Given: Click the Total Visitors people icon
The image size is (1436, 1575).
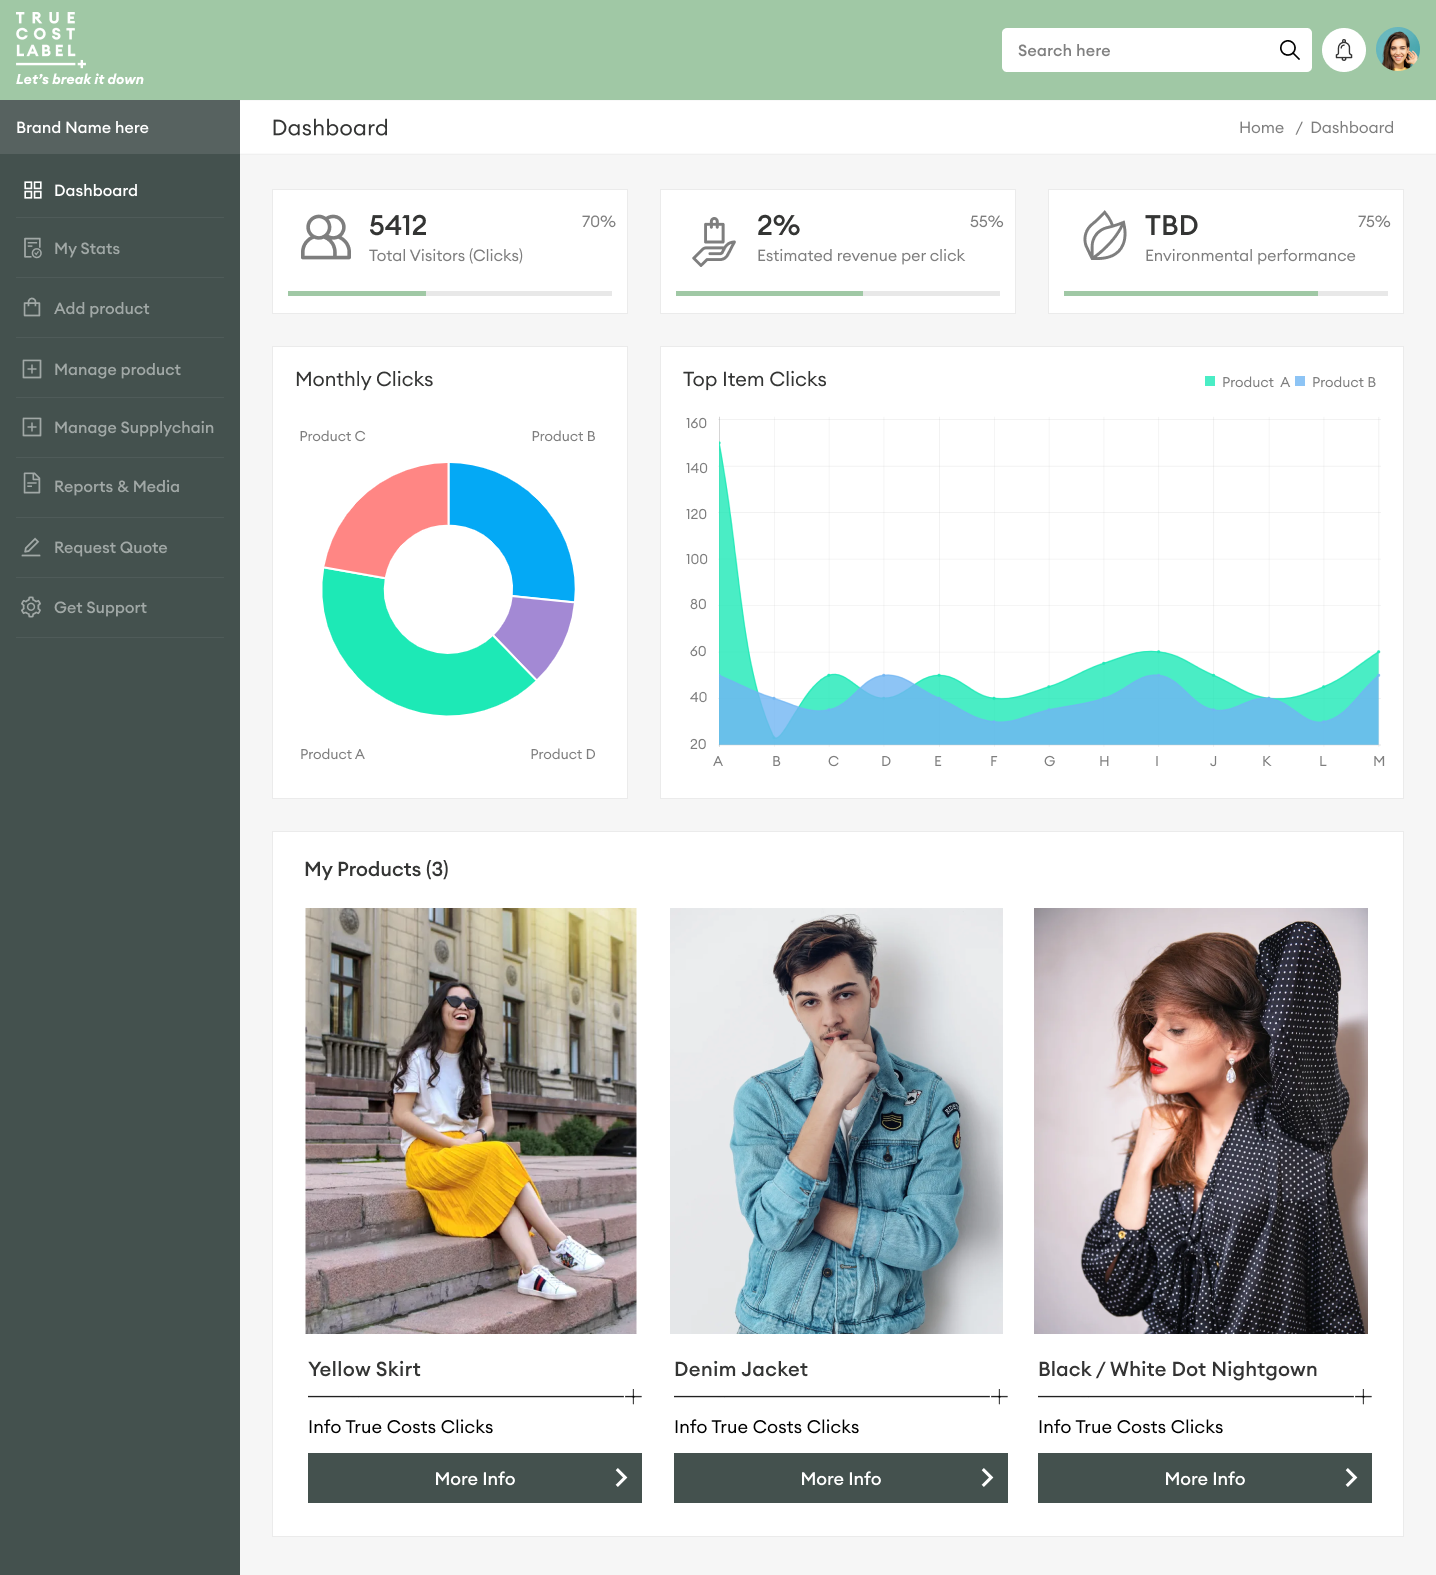Looking at the screenshot, I should 326,238.
